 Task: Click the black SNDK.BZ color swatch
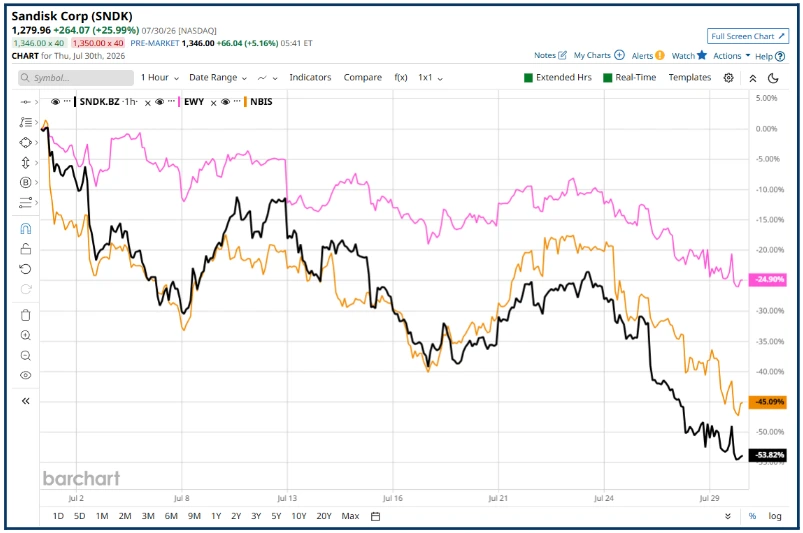[x=75, y=101]
